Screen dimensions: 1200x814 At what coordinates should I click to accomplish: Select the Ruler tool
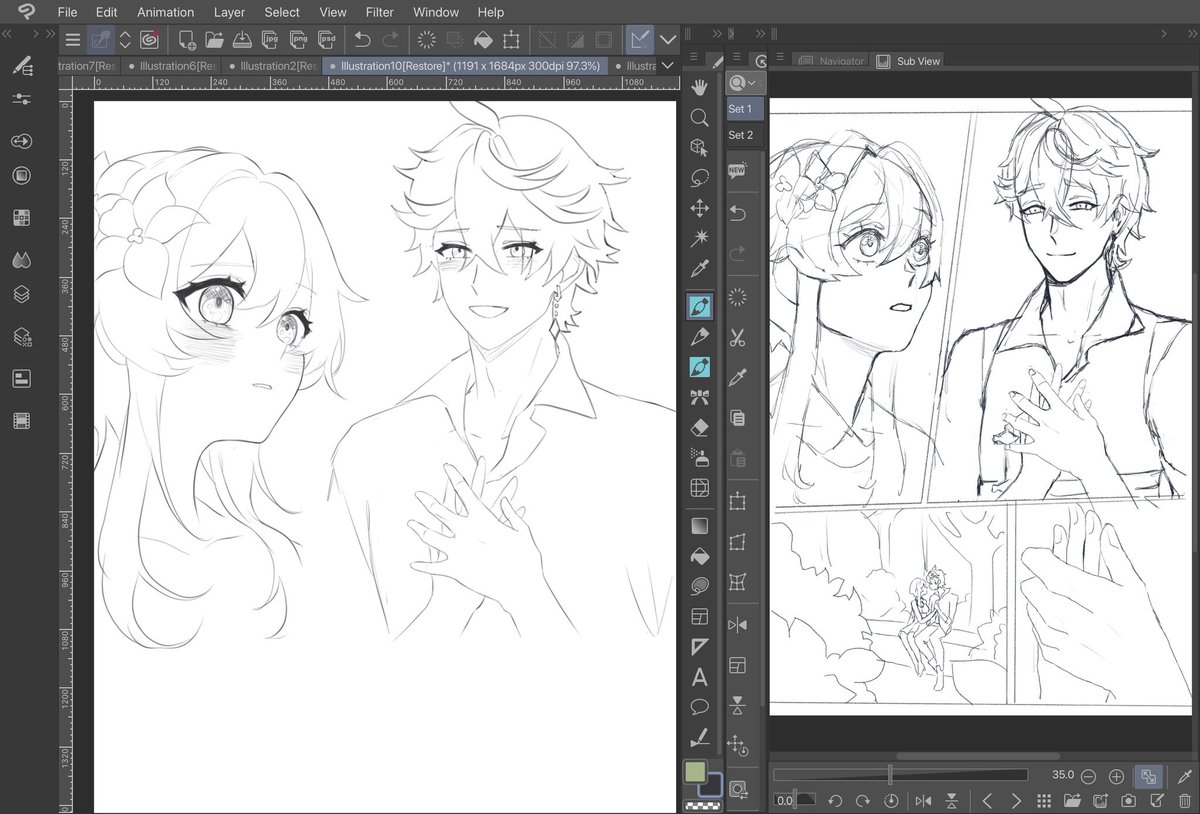click(x=700, y=647)
